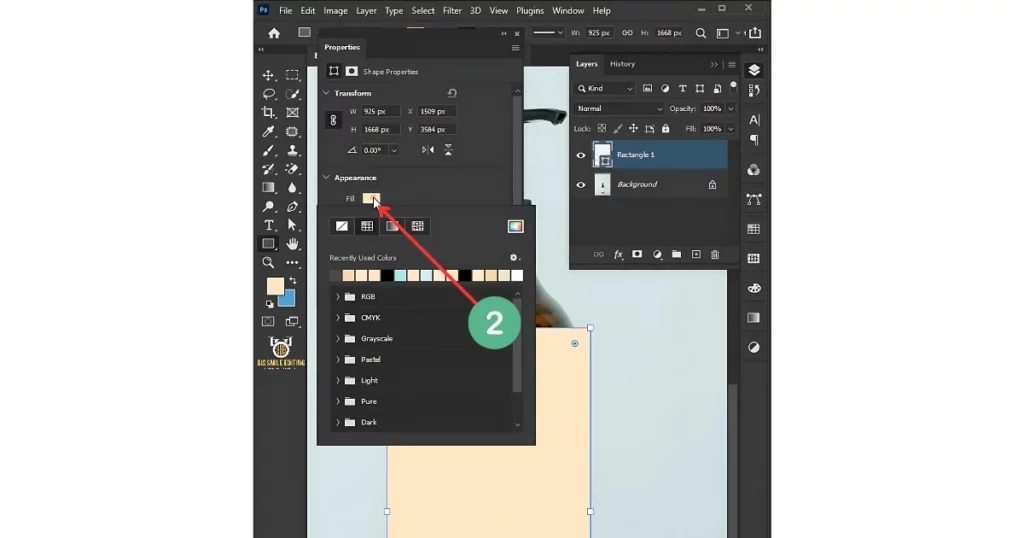
Task: Open the swatches gear settings menu
Action: (x=514, y=258)
